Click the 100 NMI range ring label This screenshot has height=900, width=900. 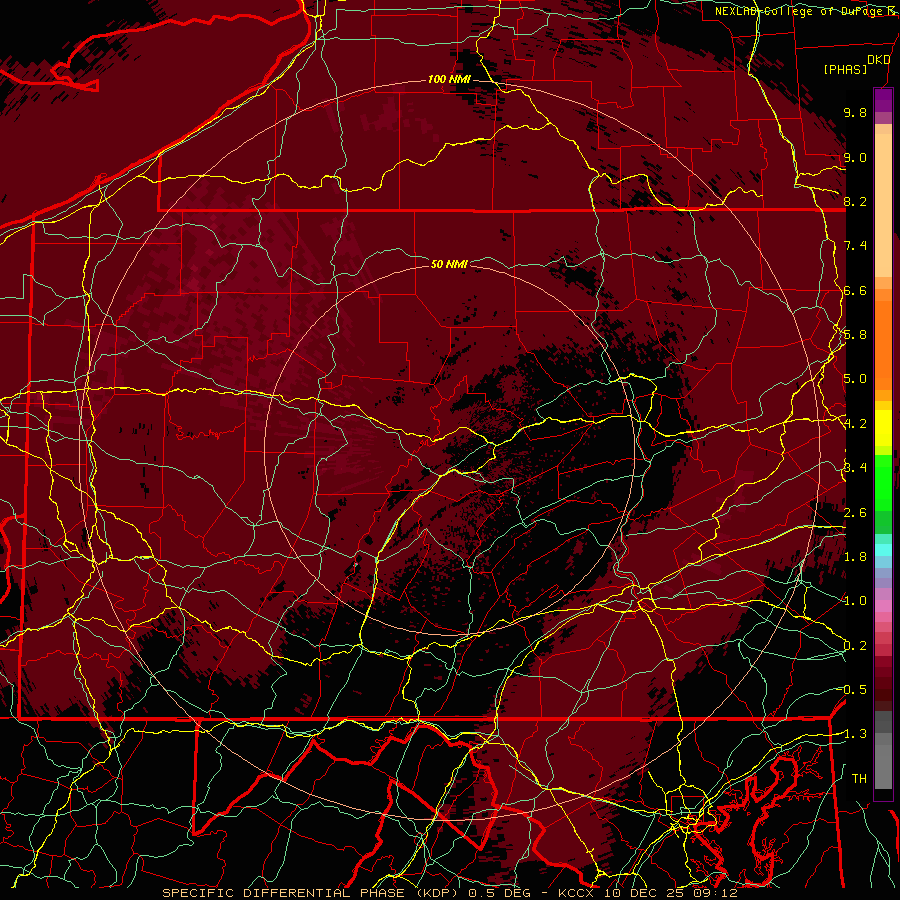(449, 79)
